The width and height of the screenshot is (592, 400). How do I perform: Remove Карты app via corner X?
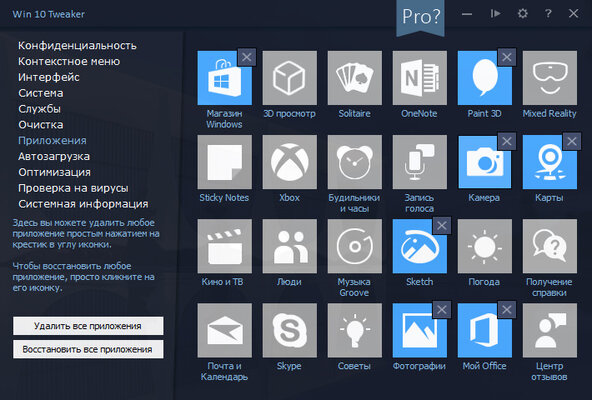[x=572, y=141]
